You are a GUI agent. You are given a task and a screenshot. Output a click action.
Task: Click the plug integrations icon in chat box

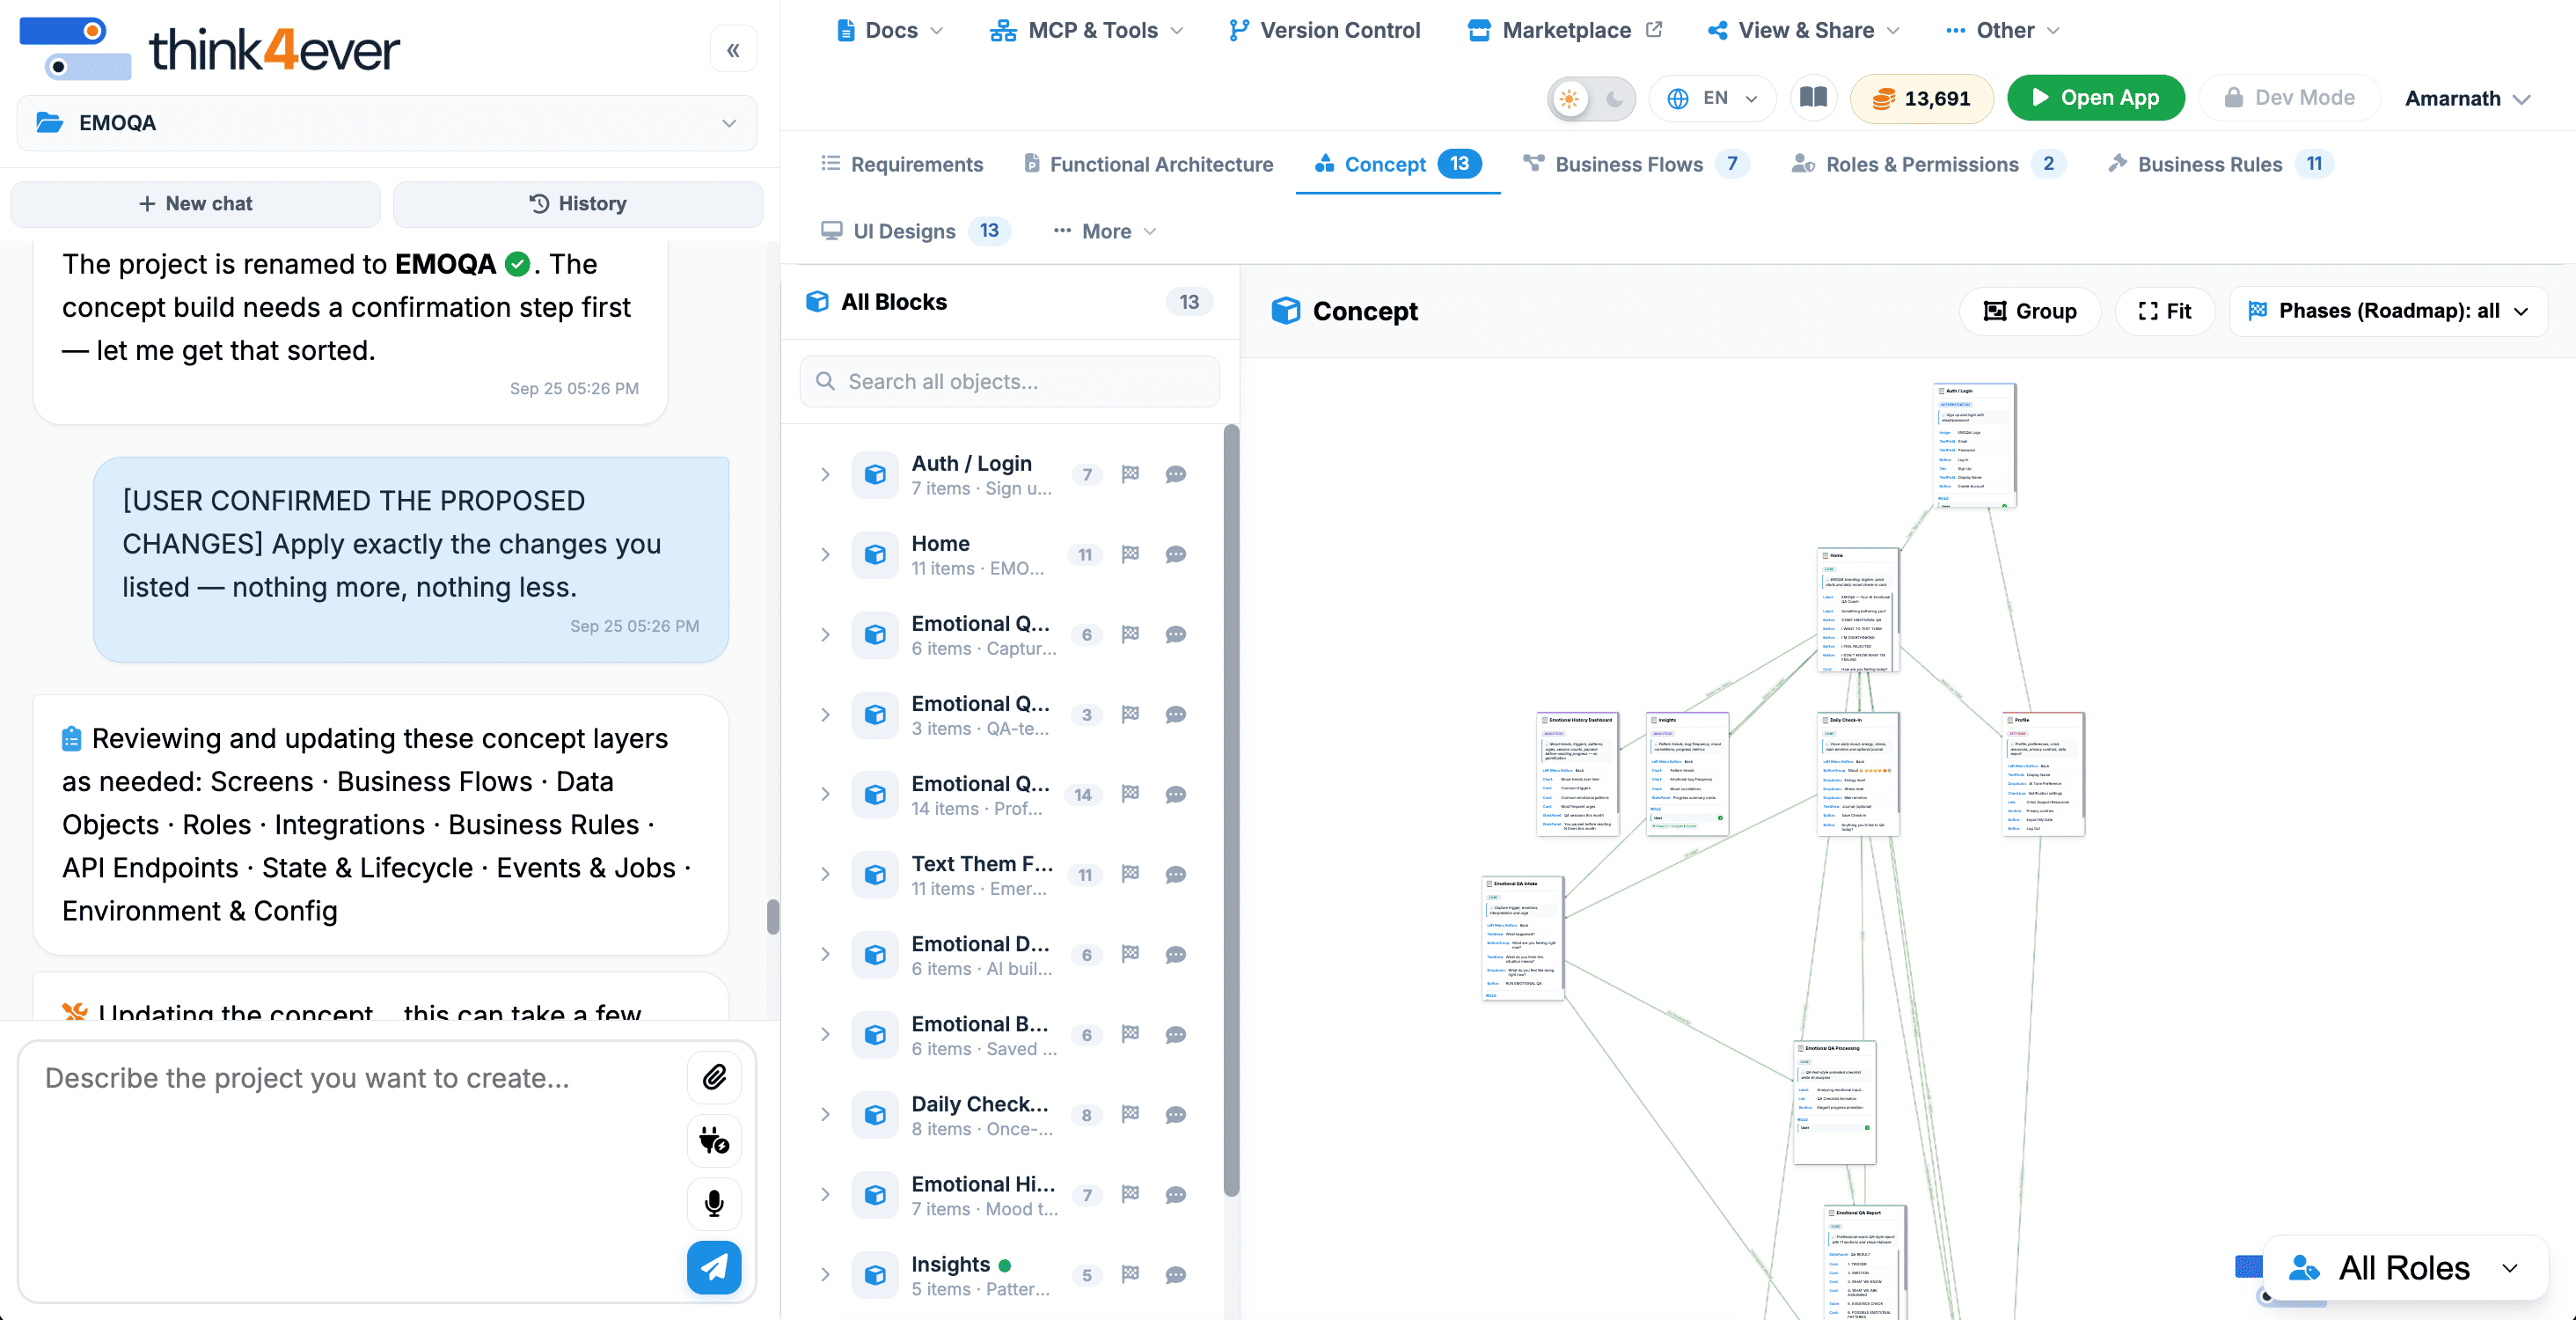[714, 1140]
